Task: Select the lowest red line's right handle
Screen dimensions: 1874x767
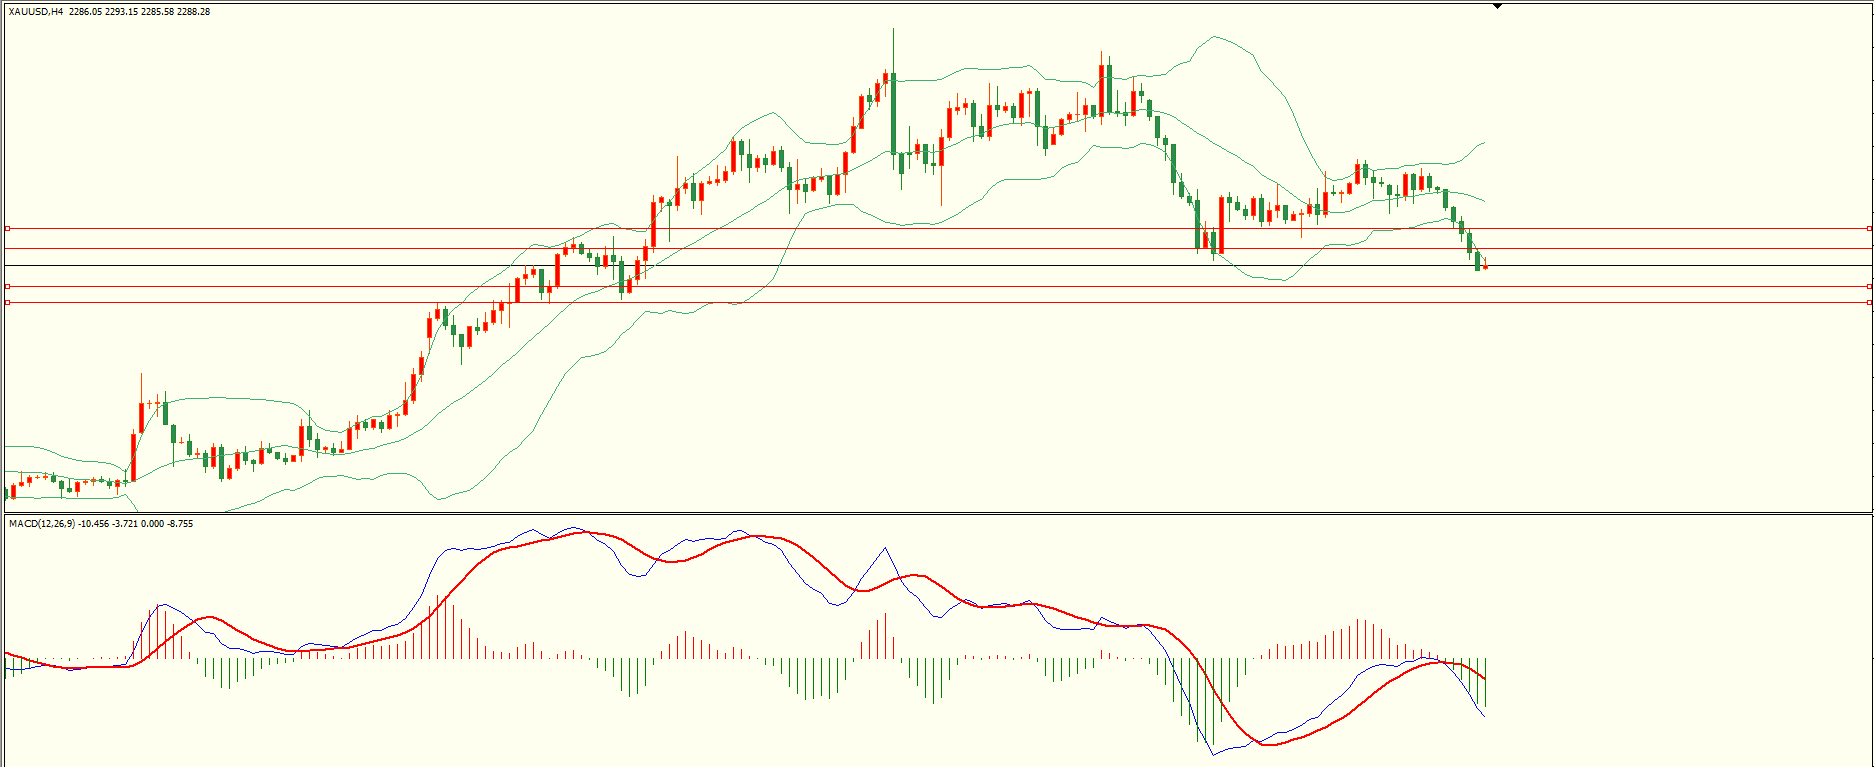Action: pos(1870,302)
